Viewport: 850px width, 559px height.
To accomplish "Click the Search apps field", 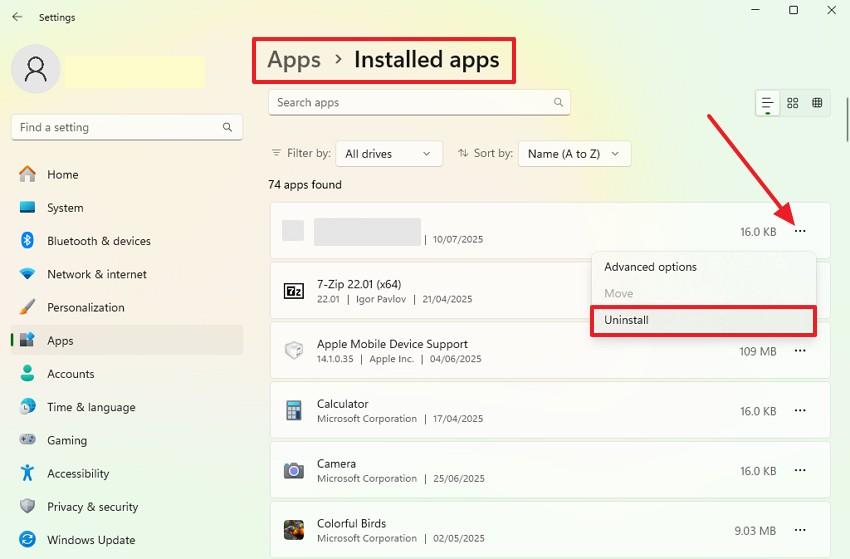I will coord(419,102).
